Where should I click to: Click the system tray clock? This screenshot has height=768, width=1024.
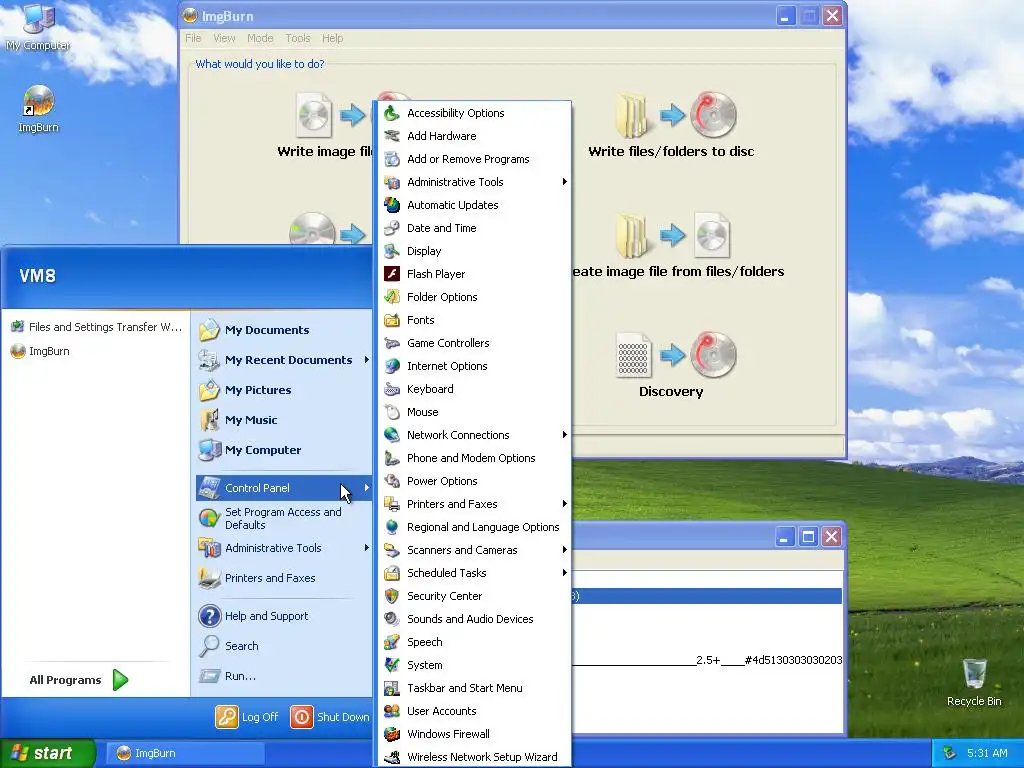point(987,753)
